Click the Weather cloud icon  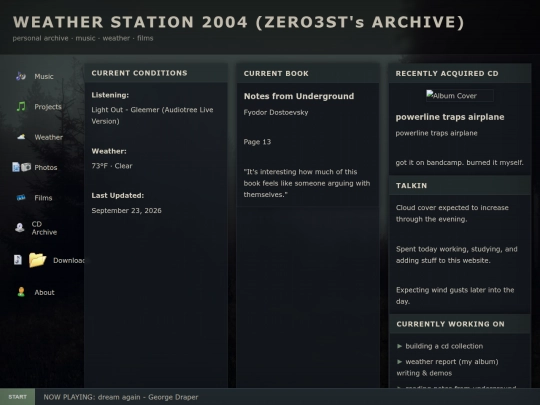(x=21, y=137)
